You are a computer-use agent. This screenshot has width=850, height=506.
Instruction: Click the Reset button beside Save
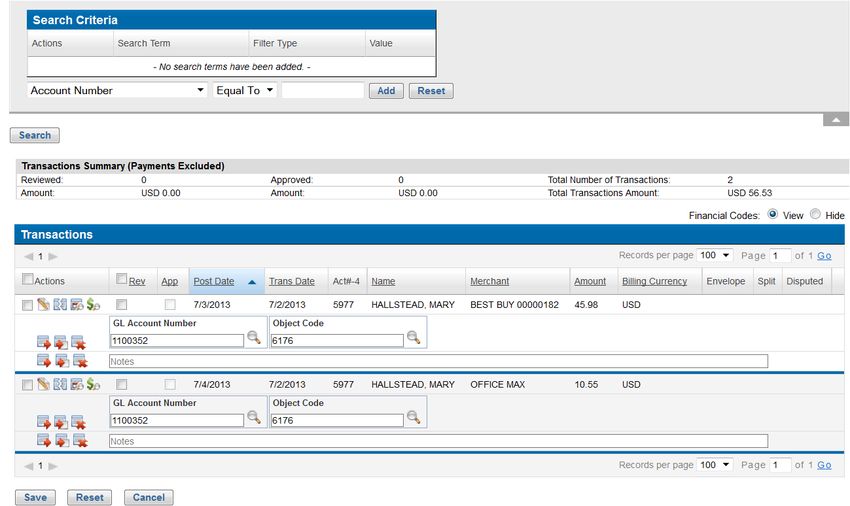tap(89, 497)
